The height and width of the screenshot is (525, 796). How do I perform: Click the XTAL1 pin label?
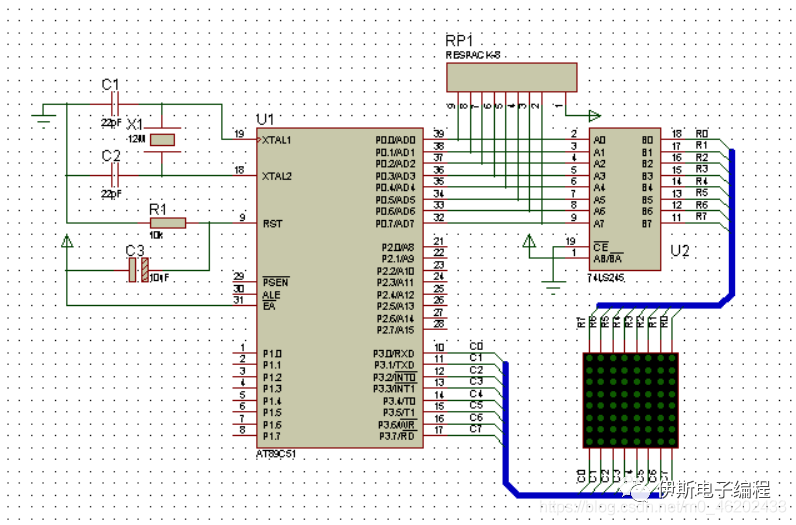click(277, 140)
